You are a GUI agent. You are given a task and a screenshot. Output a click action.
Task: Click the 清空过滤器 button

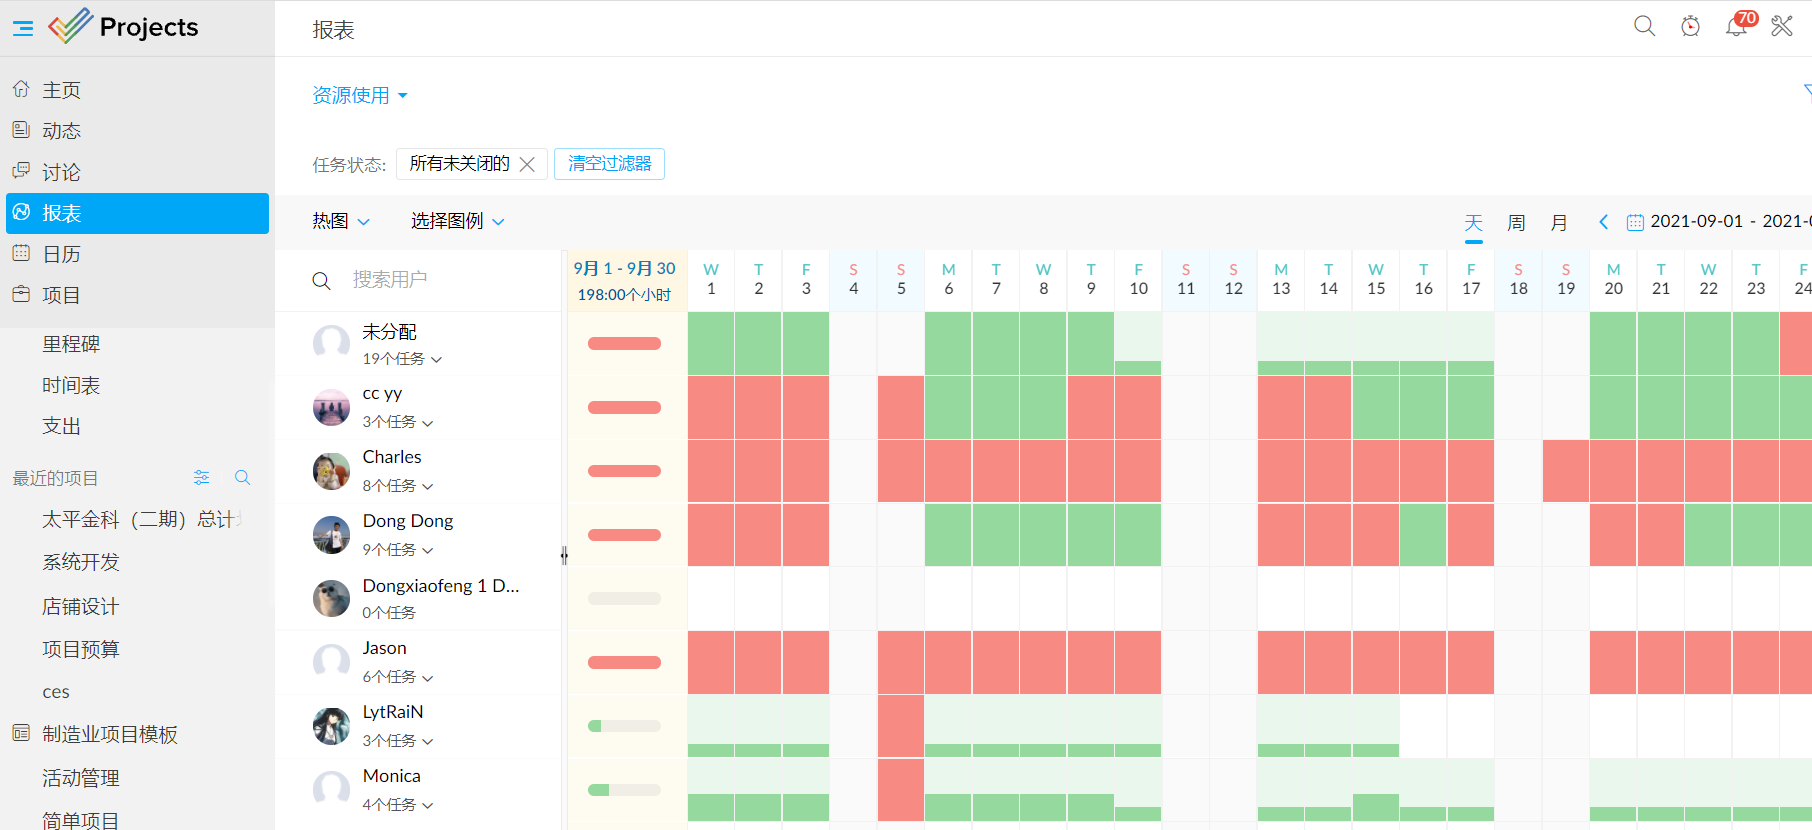609,164
